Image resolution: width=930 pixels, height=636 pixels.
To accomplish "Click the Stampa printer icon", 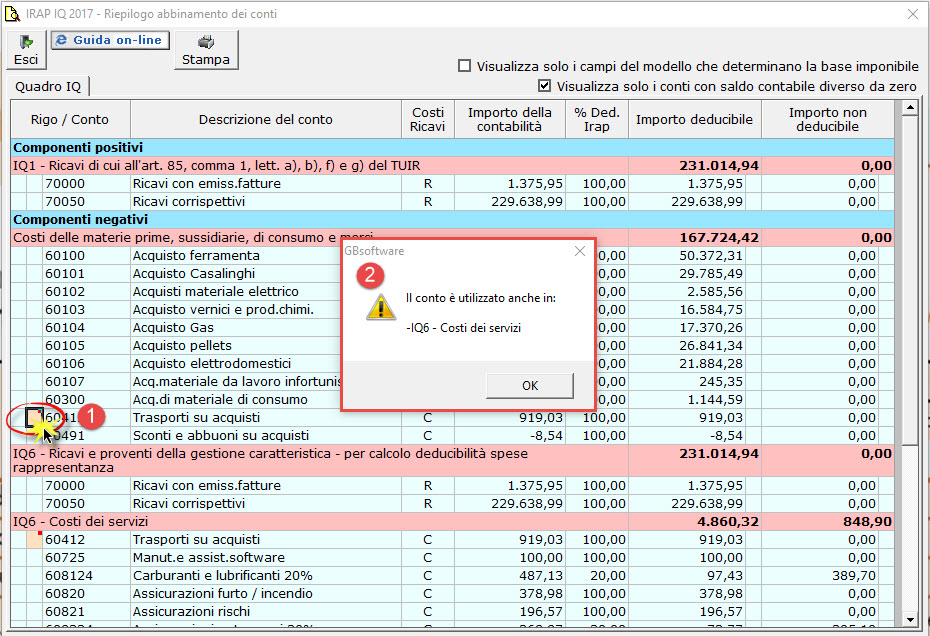I will pyautogui.click(x=206, y=42).
